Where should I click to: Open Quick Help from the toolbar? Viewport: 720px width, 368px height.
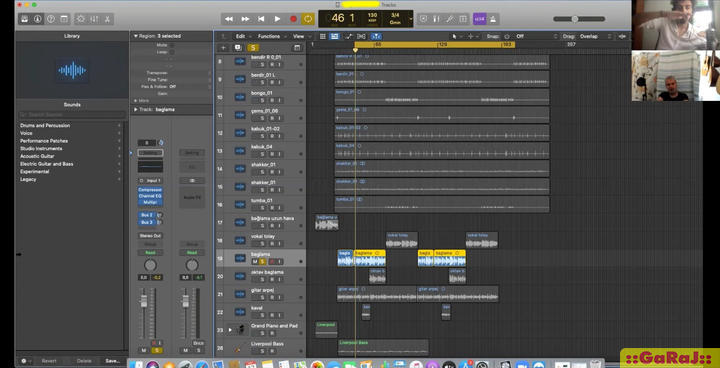tap(51, 19)
